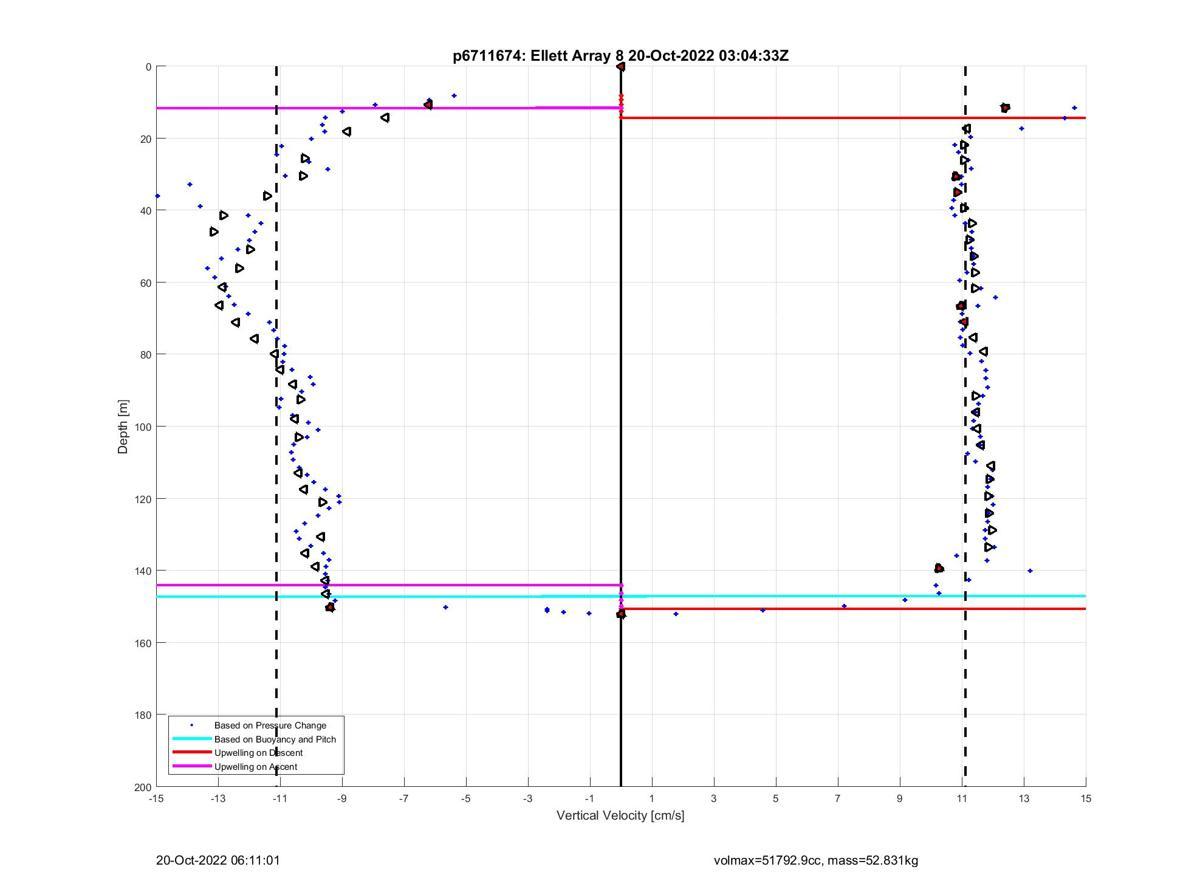Click the blue dot marker in legend
Image resolution: width=1200 pixels, height=885 pixels.
pos(191,725)
